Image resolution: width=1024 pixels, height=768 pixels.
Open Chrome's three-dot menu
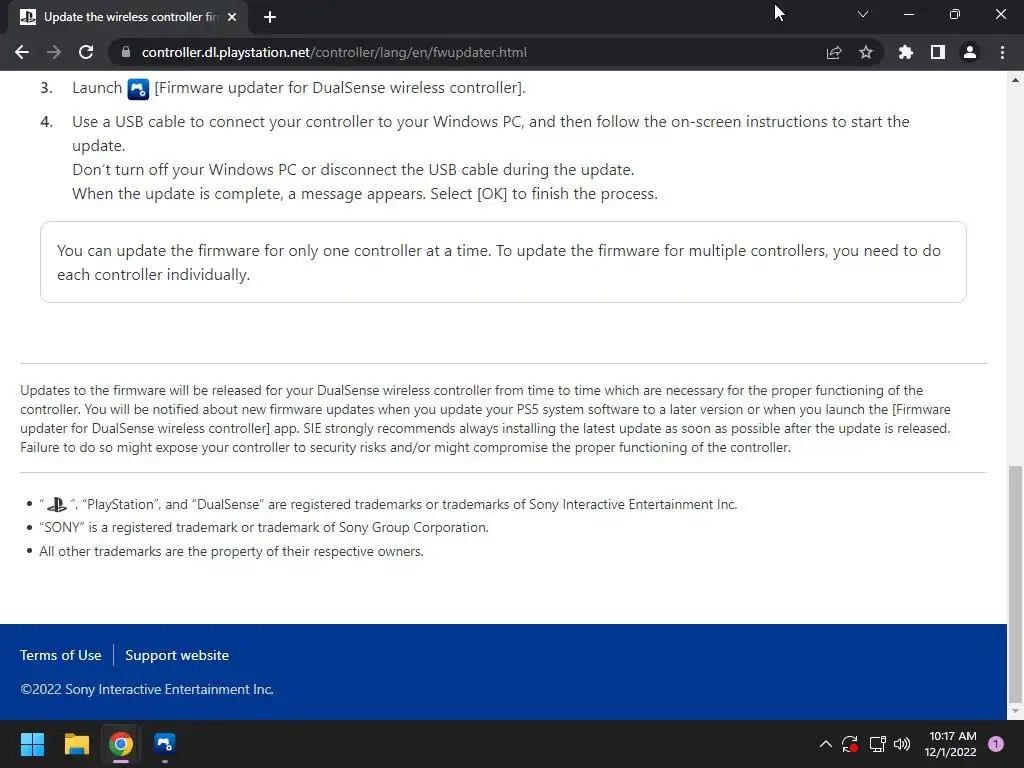pyautogui.click(x=1002, y=52)
